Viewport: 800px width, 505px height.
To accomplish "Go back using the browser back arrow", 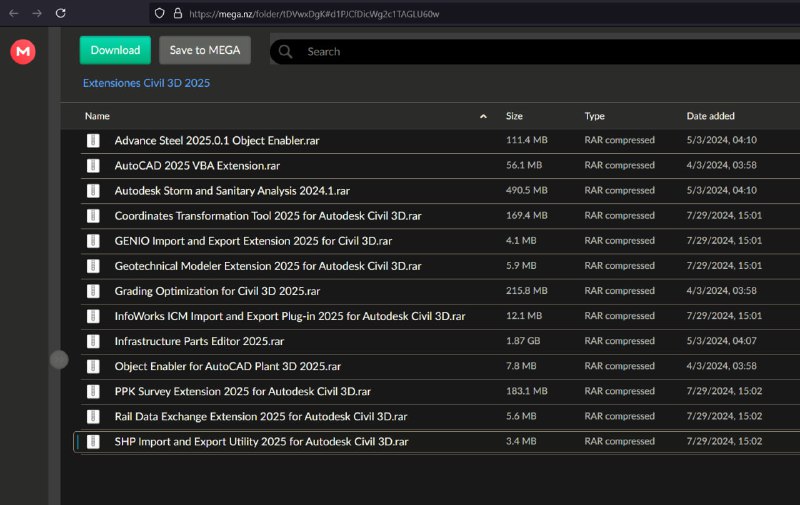I will (x=14, y=13).
